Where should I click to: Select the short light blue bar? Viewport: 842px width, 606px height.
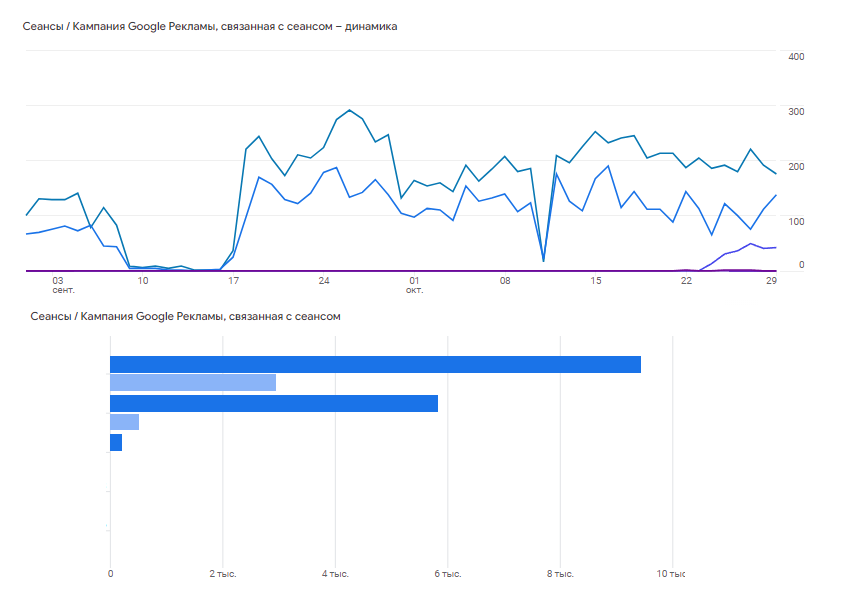[x=125, y=422]
